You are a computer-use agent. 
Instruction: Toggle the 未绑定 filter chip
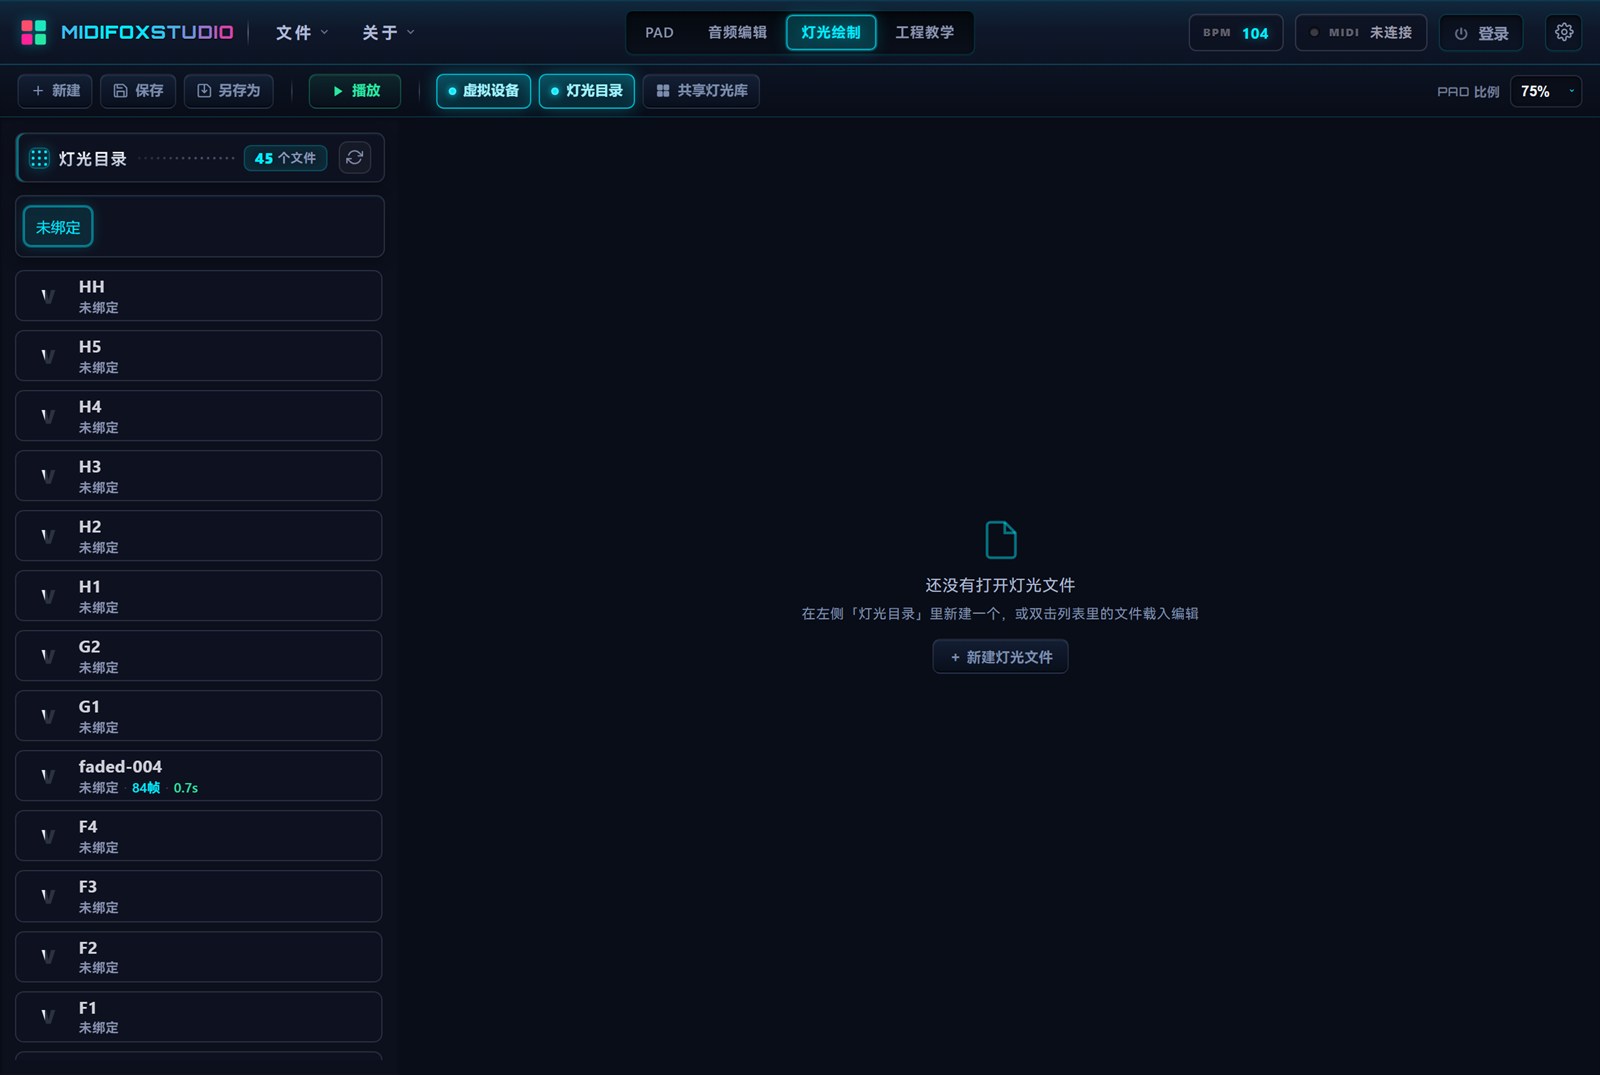pos(58,227)
